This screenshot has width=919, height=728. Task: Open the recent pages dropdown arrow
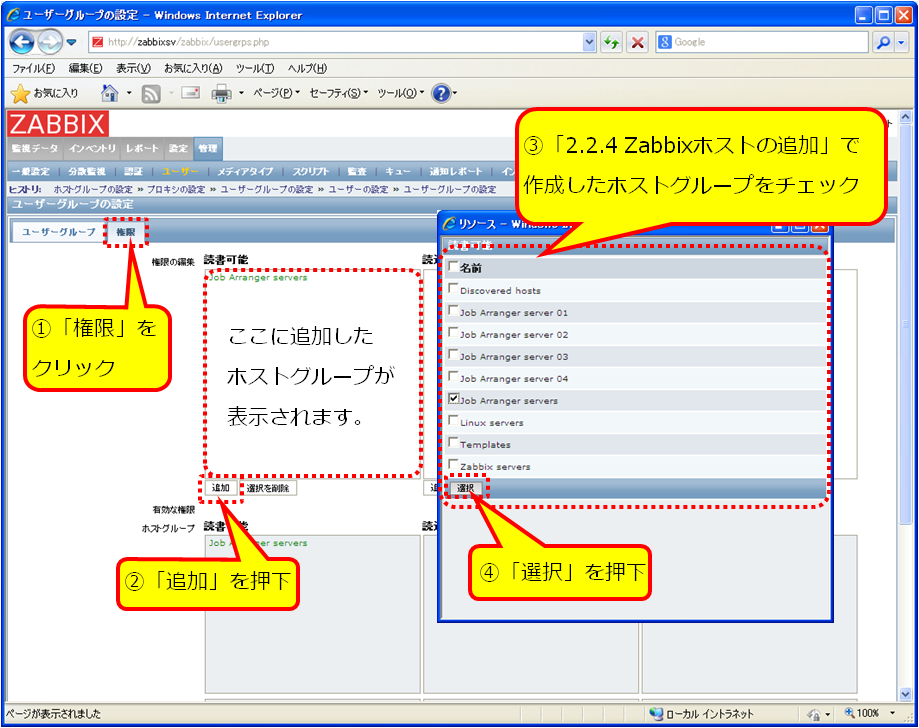point(72,42)
